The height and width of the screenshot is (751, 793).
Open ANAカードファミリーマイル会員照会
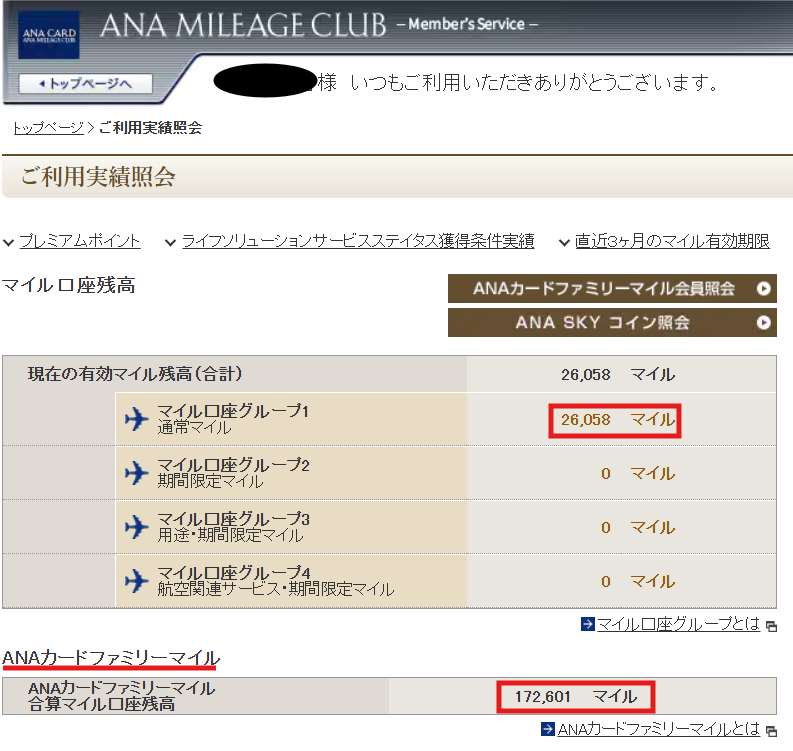tap(612, 289)
